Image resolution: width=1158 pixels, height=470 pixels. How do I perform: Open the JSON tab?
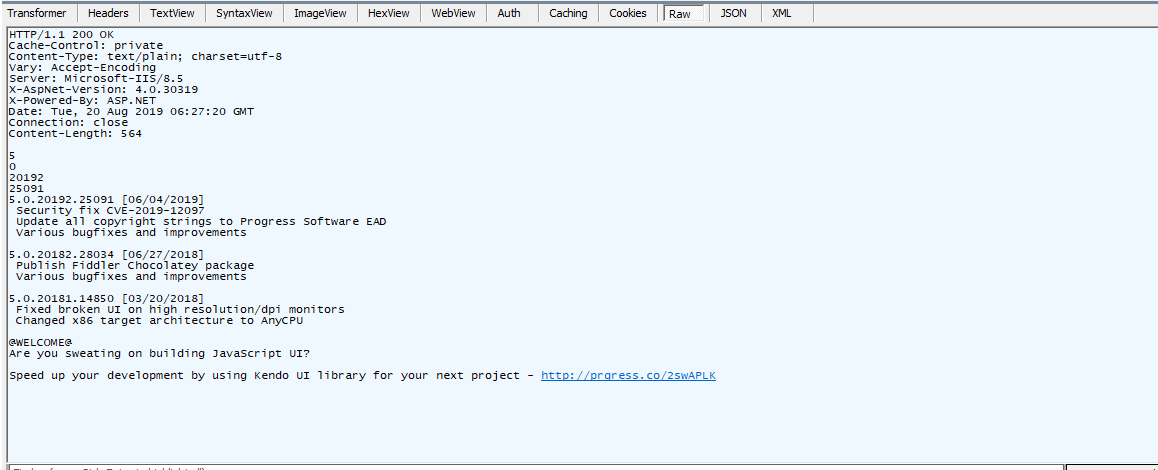point(733,13)
